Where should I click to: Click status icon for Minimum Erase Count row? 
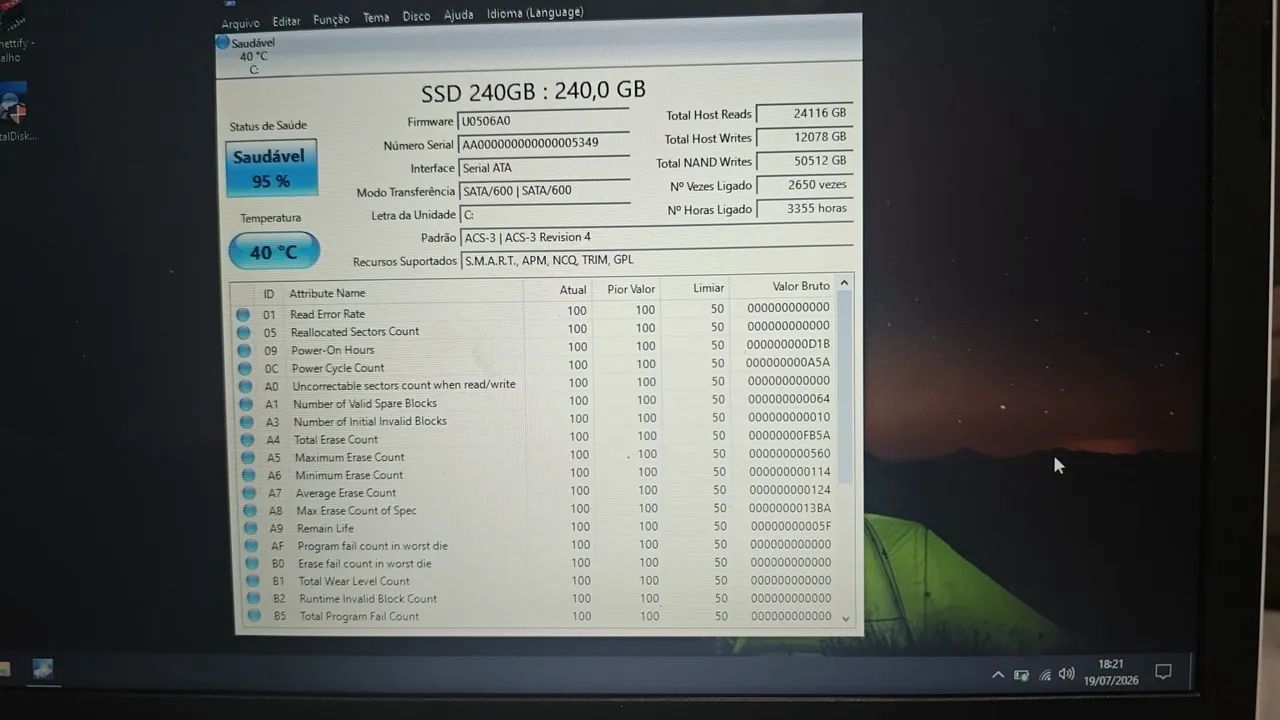click(247, 476)
